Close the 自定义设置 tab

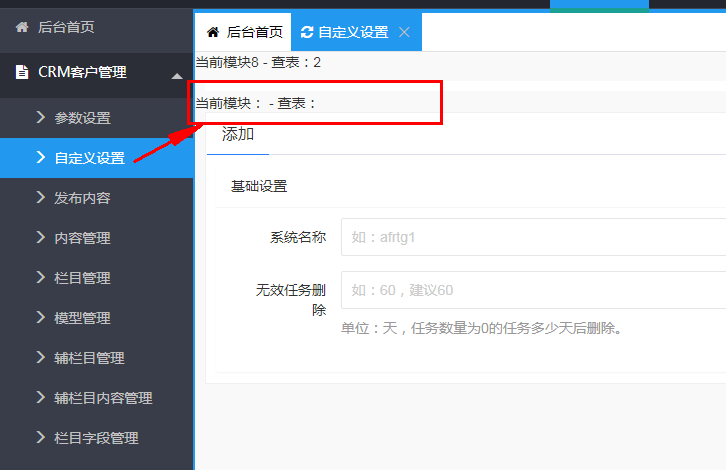404,32
